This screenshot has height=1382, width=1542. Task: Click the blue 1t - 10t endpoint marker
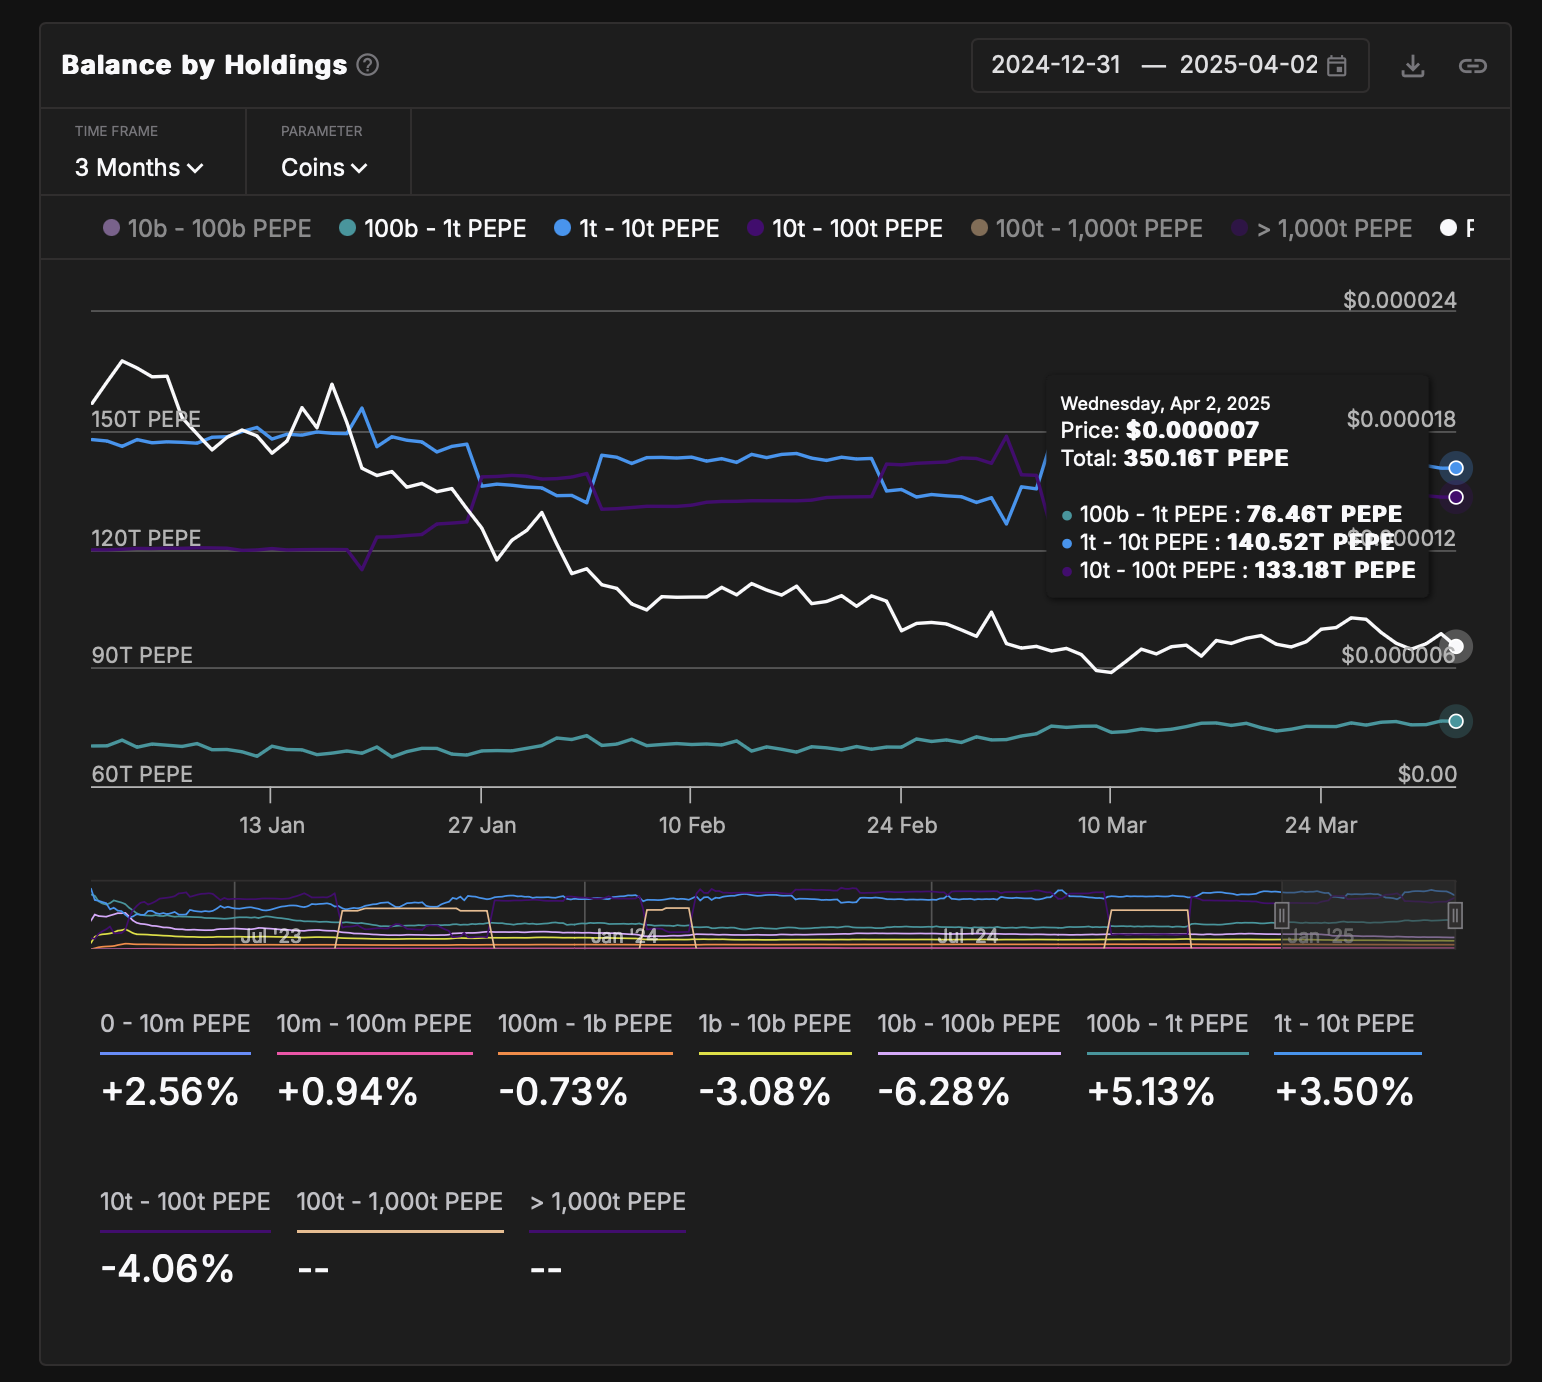(1456, 468)
